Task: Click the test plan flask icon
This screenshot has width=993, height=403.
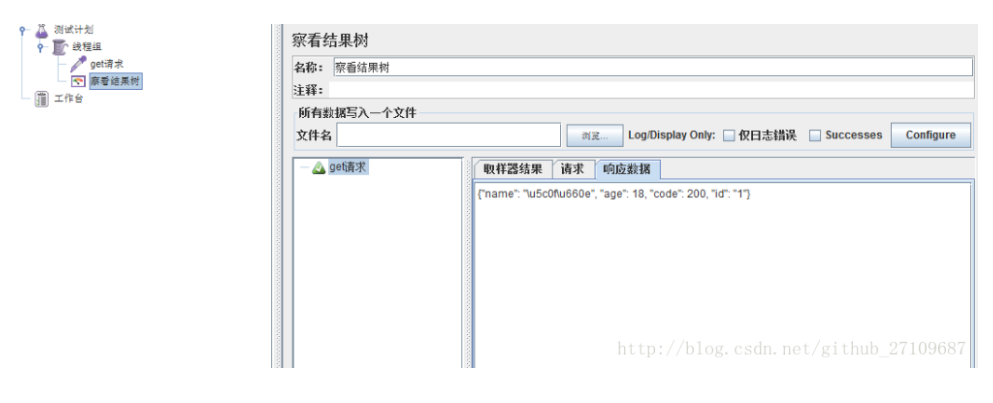Action: click(42, 30)
